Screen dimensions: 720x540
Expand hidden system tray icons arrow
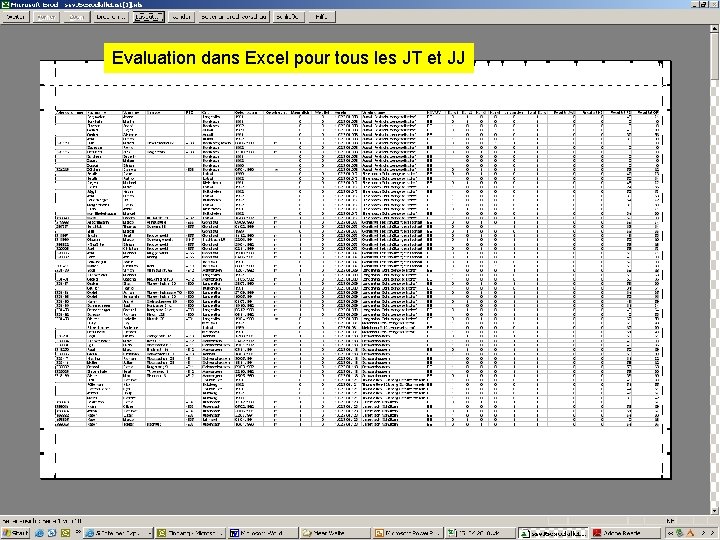click(x=671, y=533)
